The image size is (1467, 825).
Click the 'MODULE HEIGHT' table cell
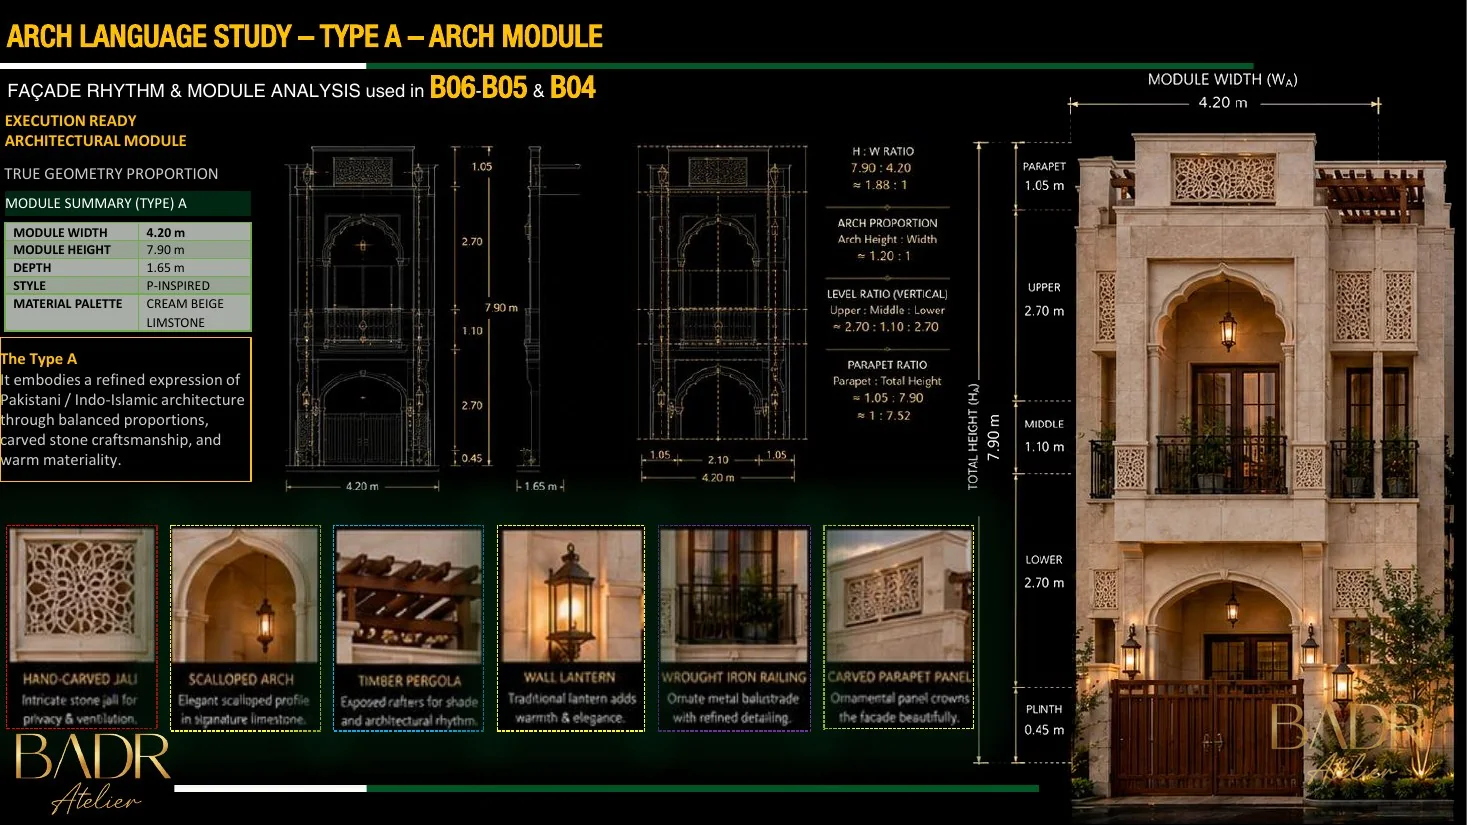pyautogui.click(x=71, y=250)
